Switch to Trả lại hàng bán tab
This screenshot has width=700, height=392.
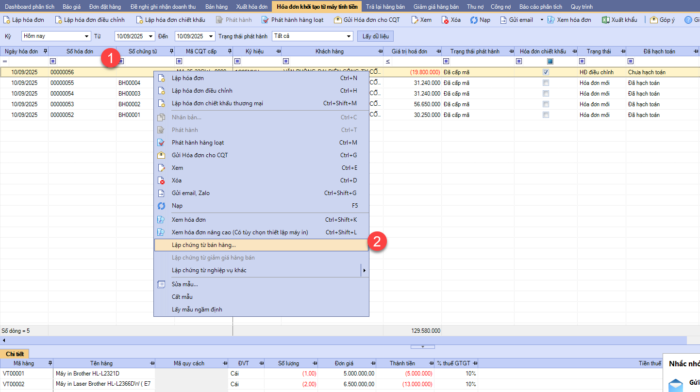385,7
